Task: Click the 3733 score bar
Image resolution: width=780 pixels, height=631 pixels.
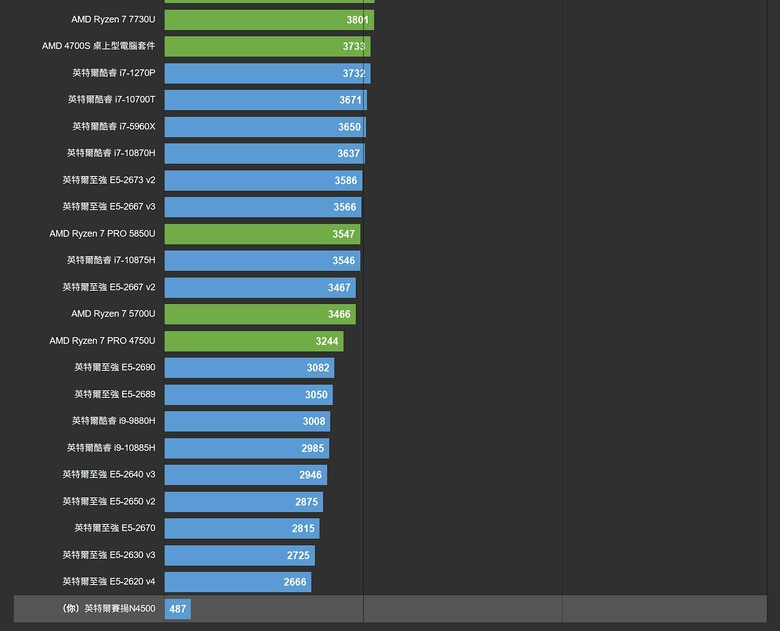Action: (268, 46)
